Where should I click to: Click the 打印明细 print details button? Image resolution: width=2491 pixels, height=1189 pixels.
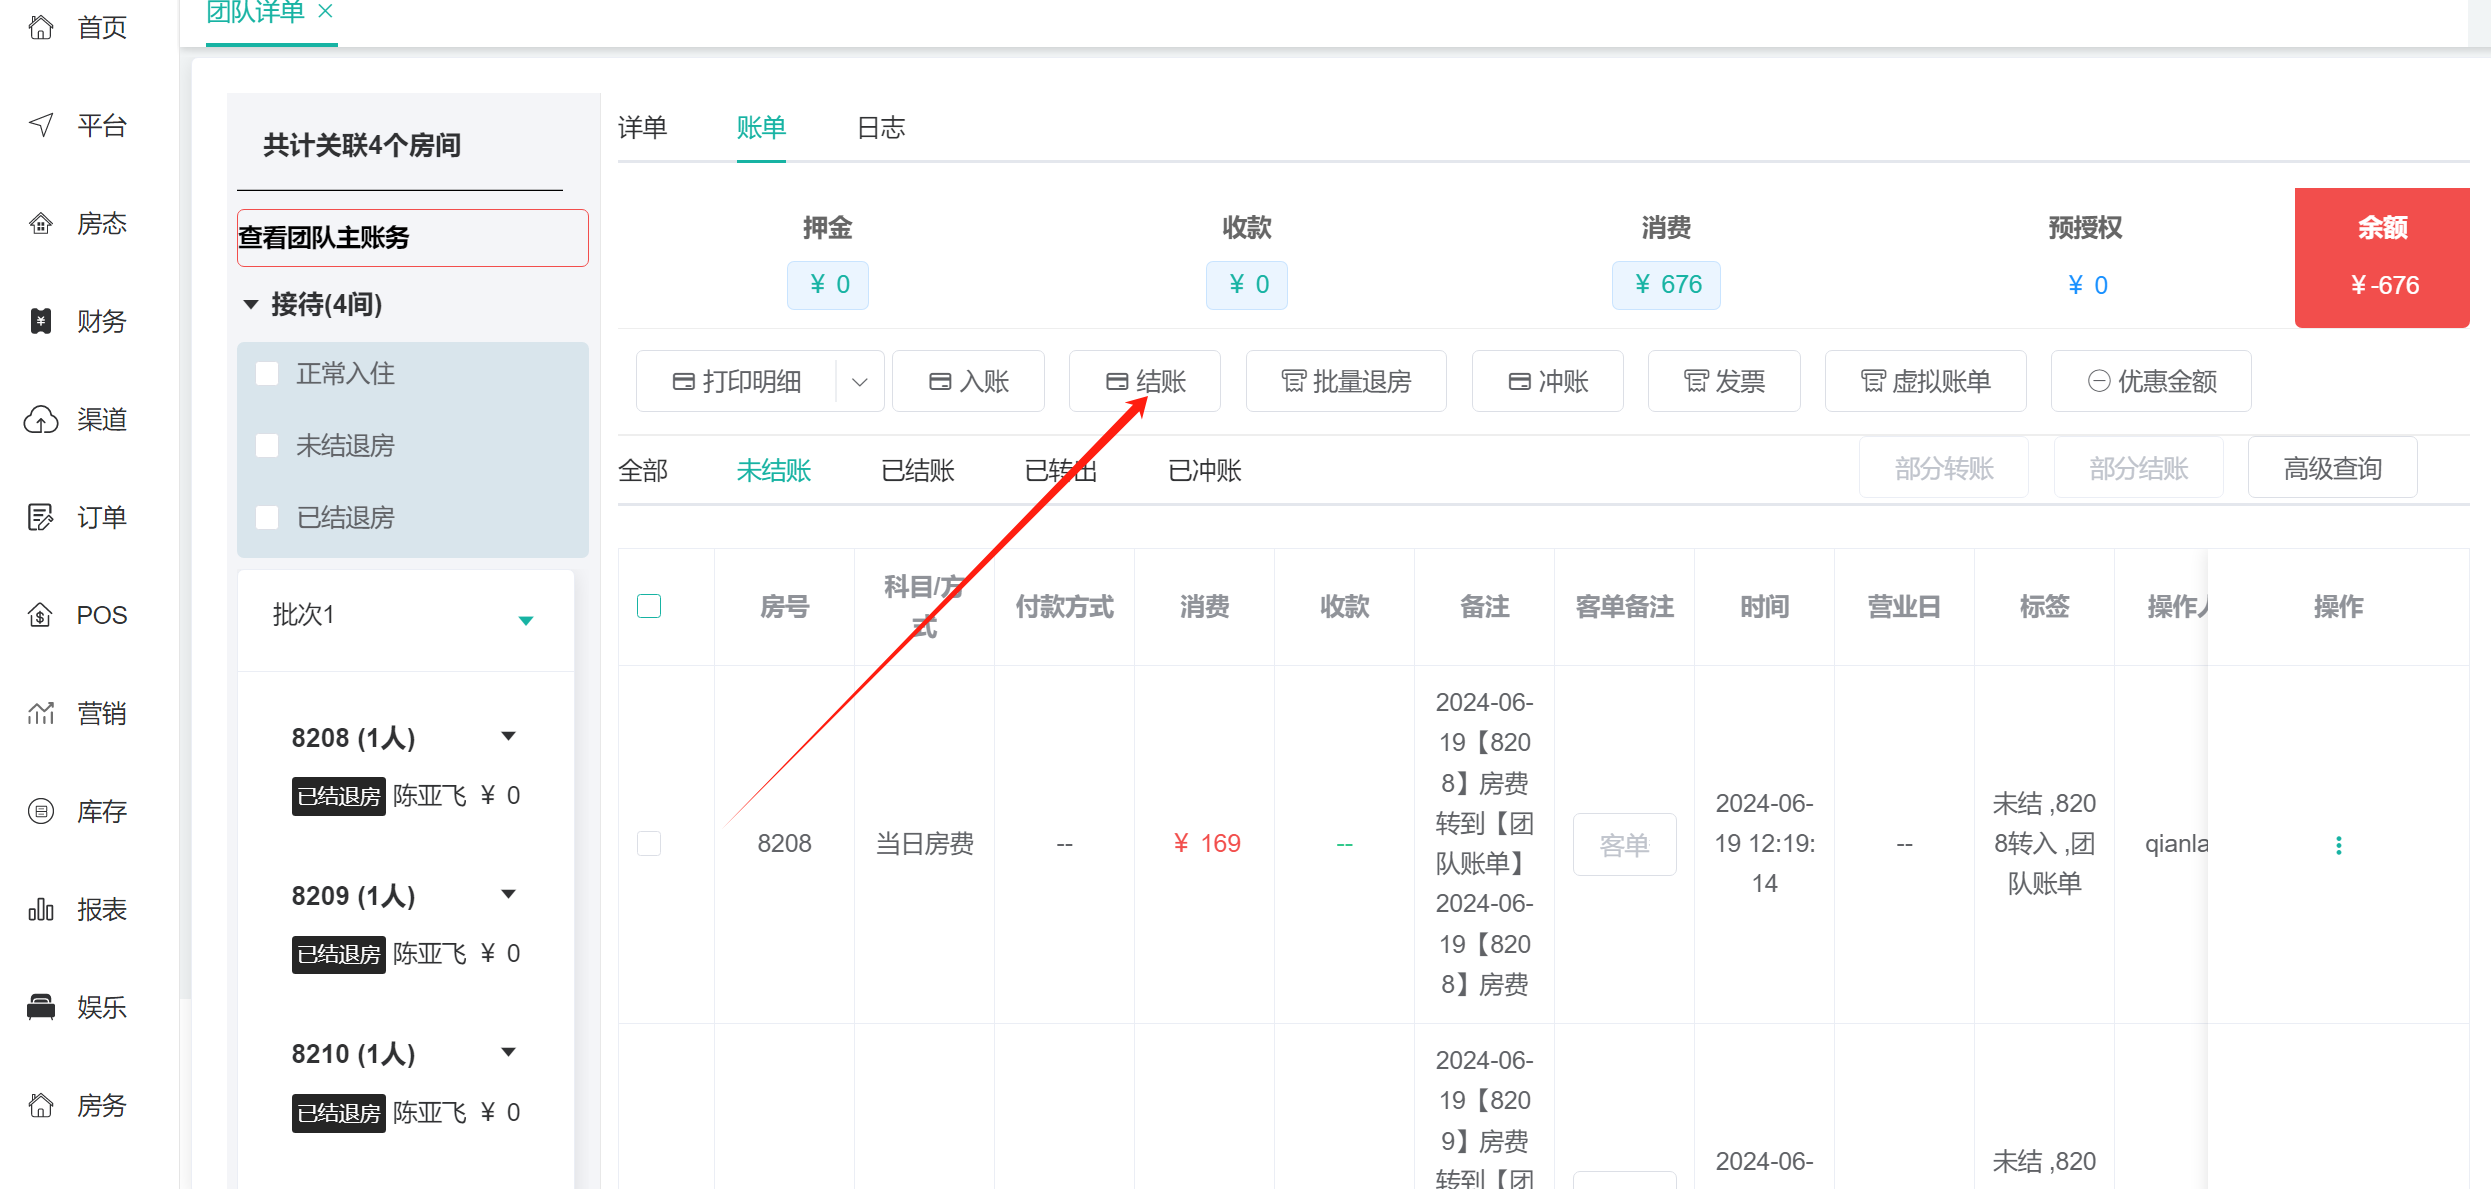(737, 381)
